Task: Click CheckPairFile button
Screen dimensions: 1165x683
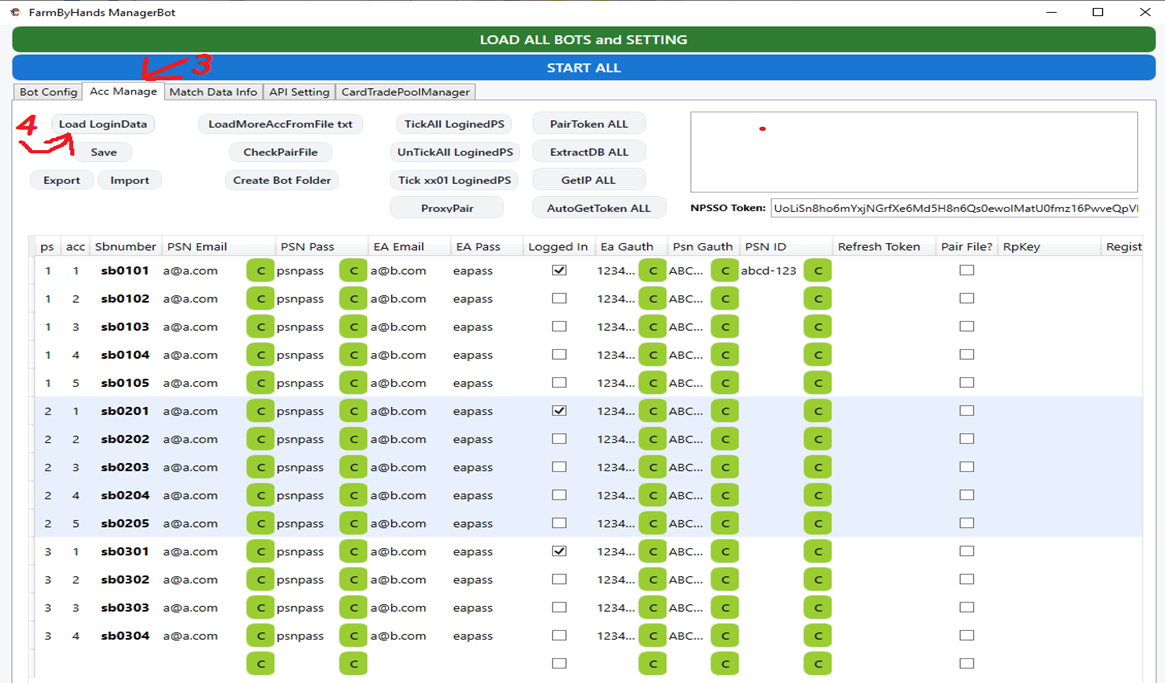Action: pos(280,152)
